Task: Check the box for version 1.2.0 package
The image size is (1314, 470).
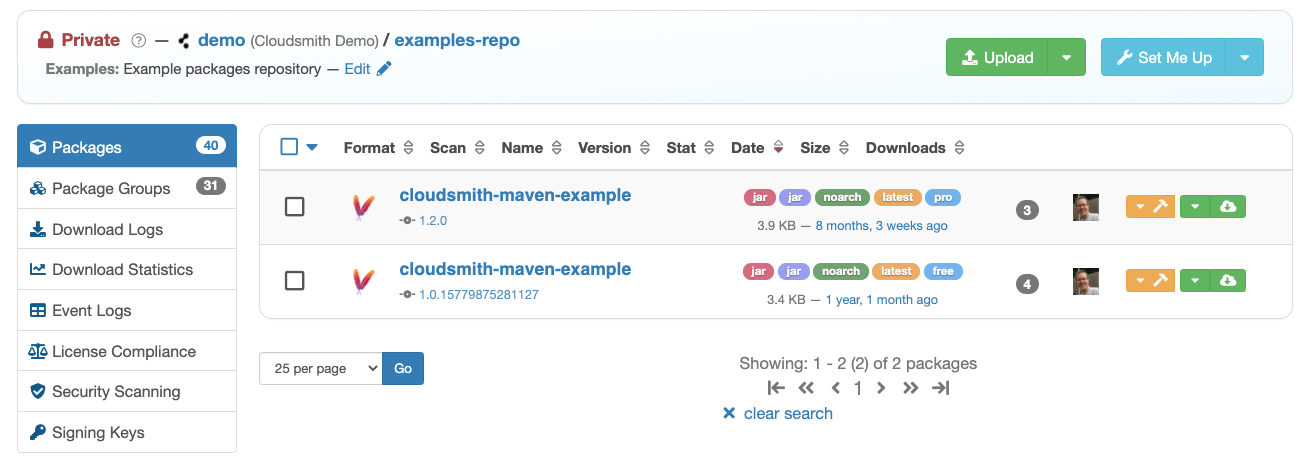Action: tap(294, 207)
